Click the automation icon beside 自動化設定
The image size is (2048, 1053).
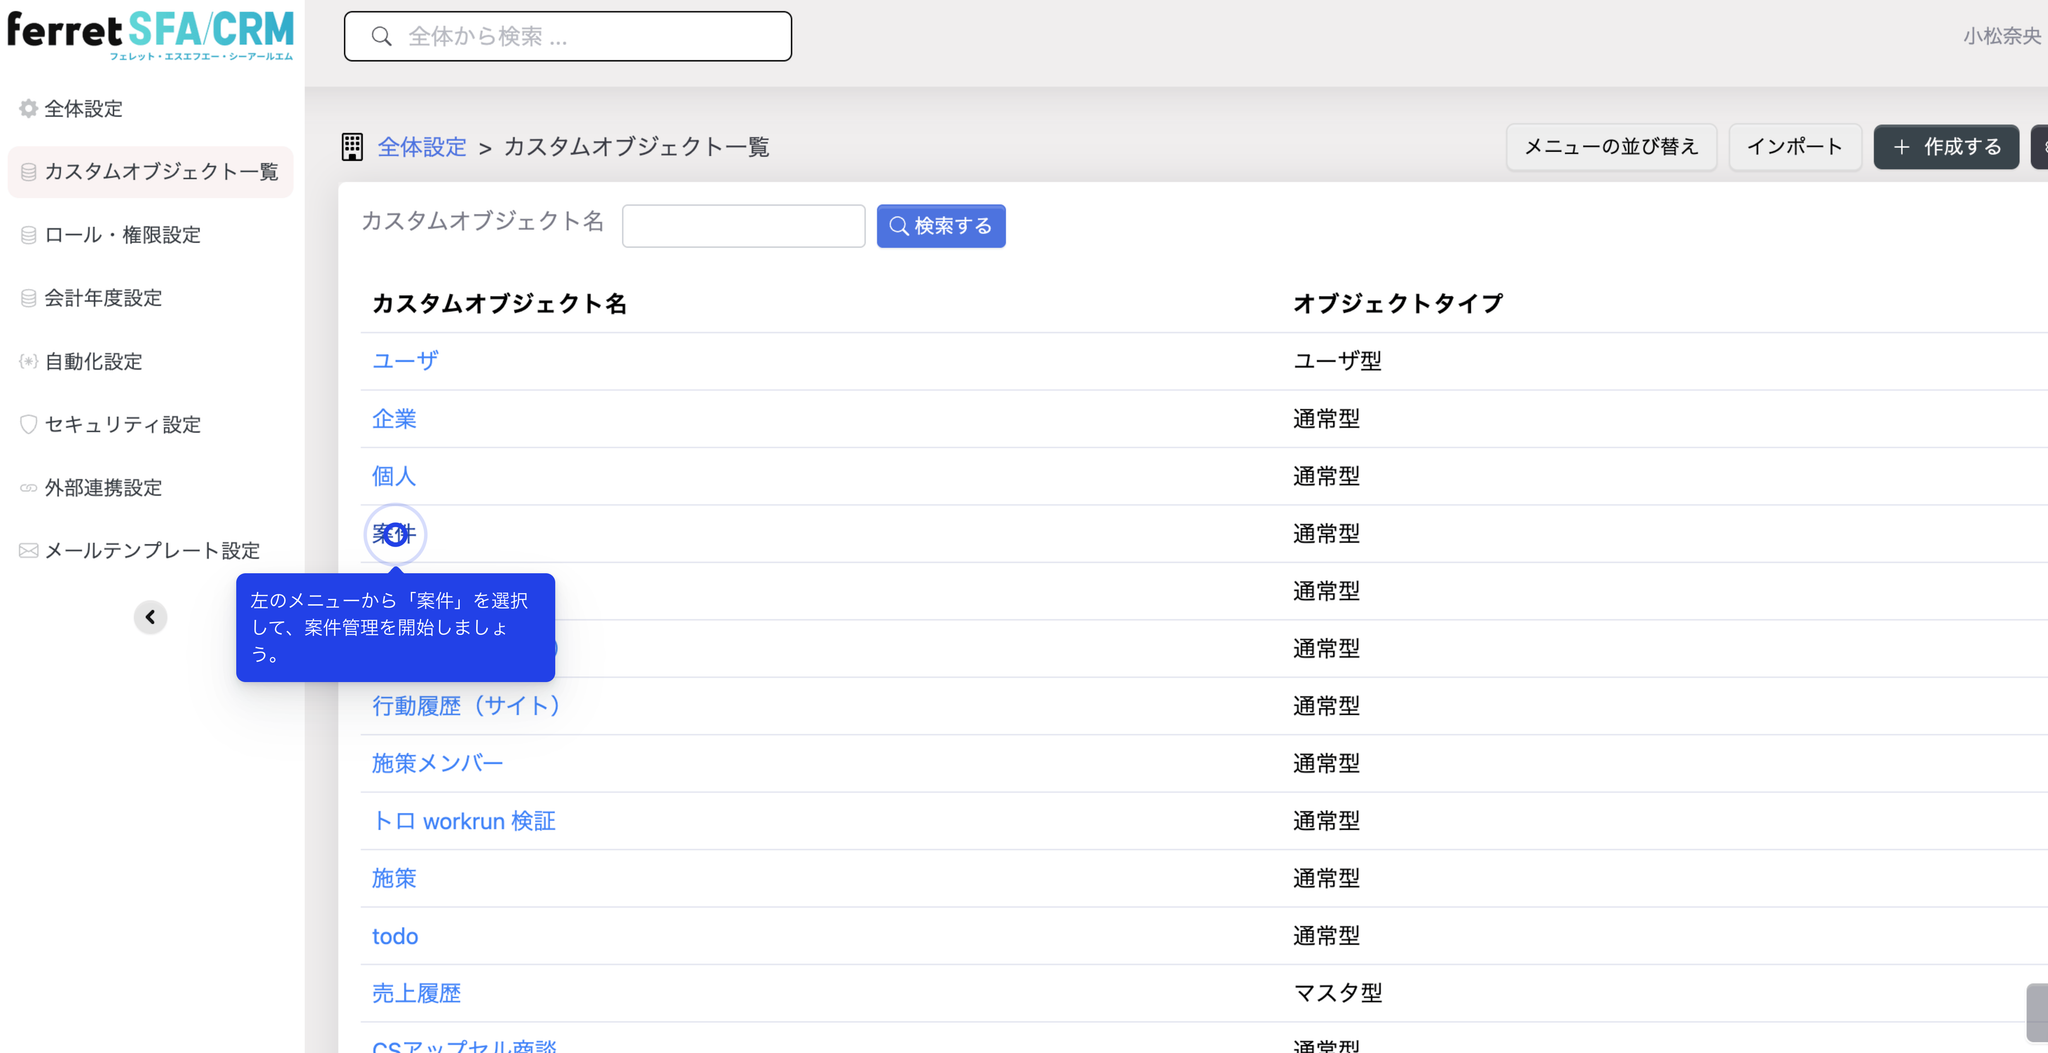pos(29,361)
